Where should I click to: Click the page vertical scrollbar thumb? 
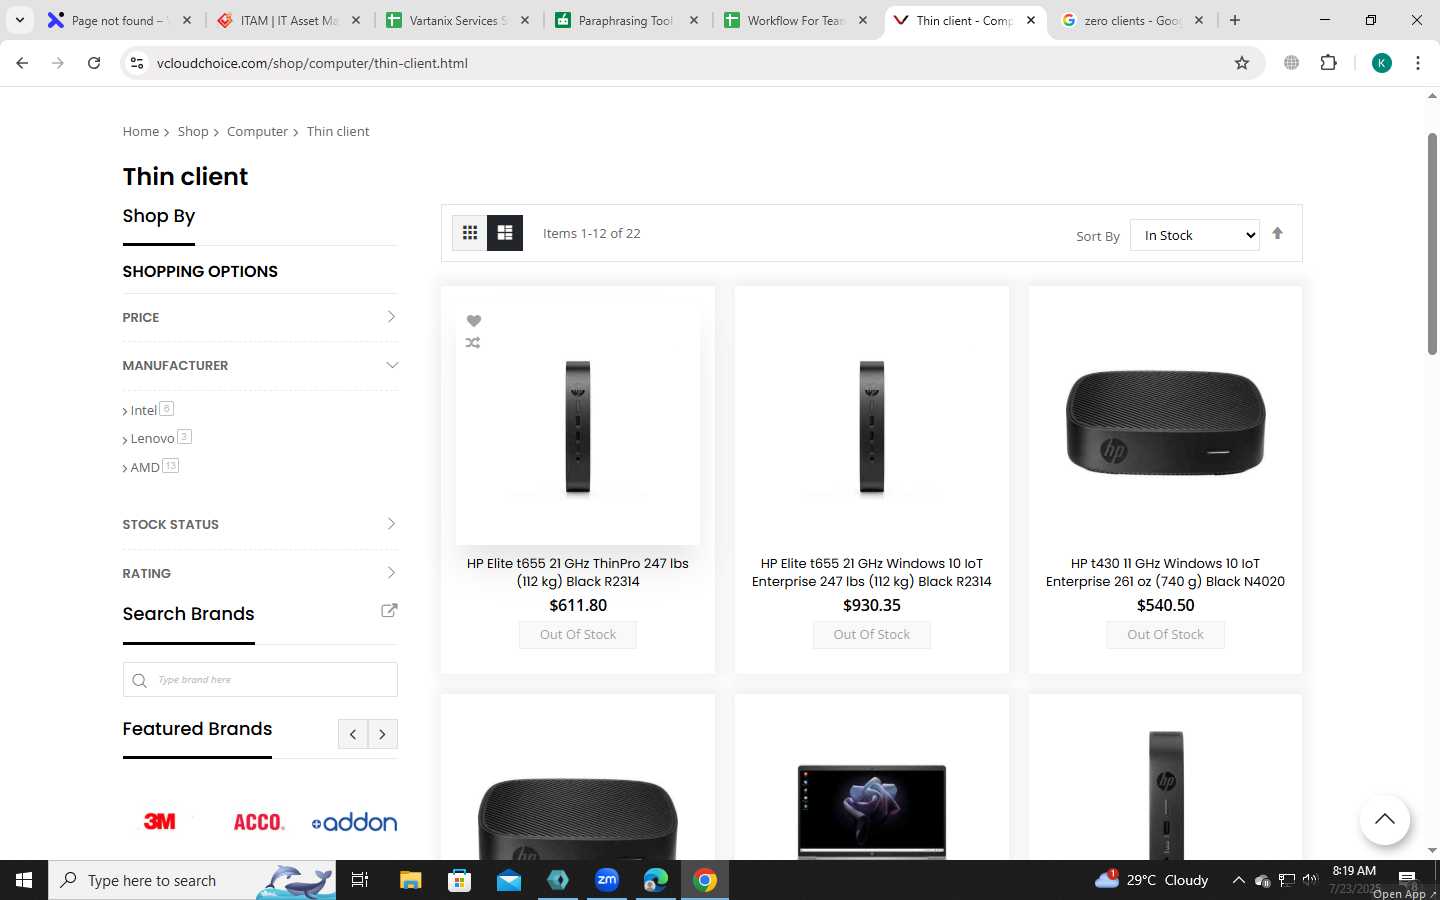click(1432, 243)
